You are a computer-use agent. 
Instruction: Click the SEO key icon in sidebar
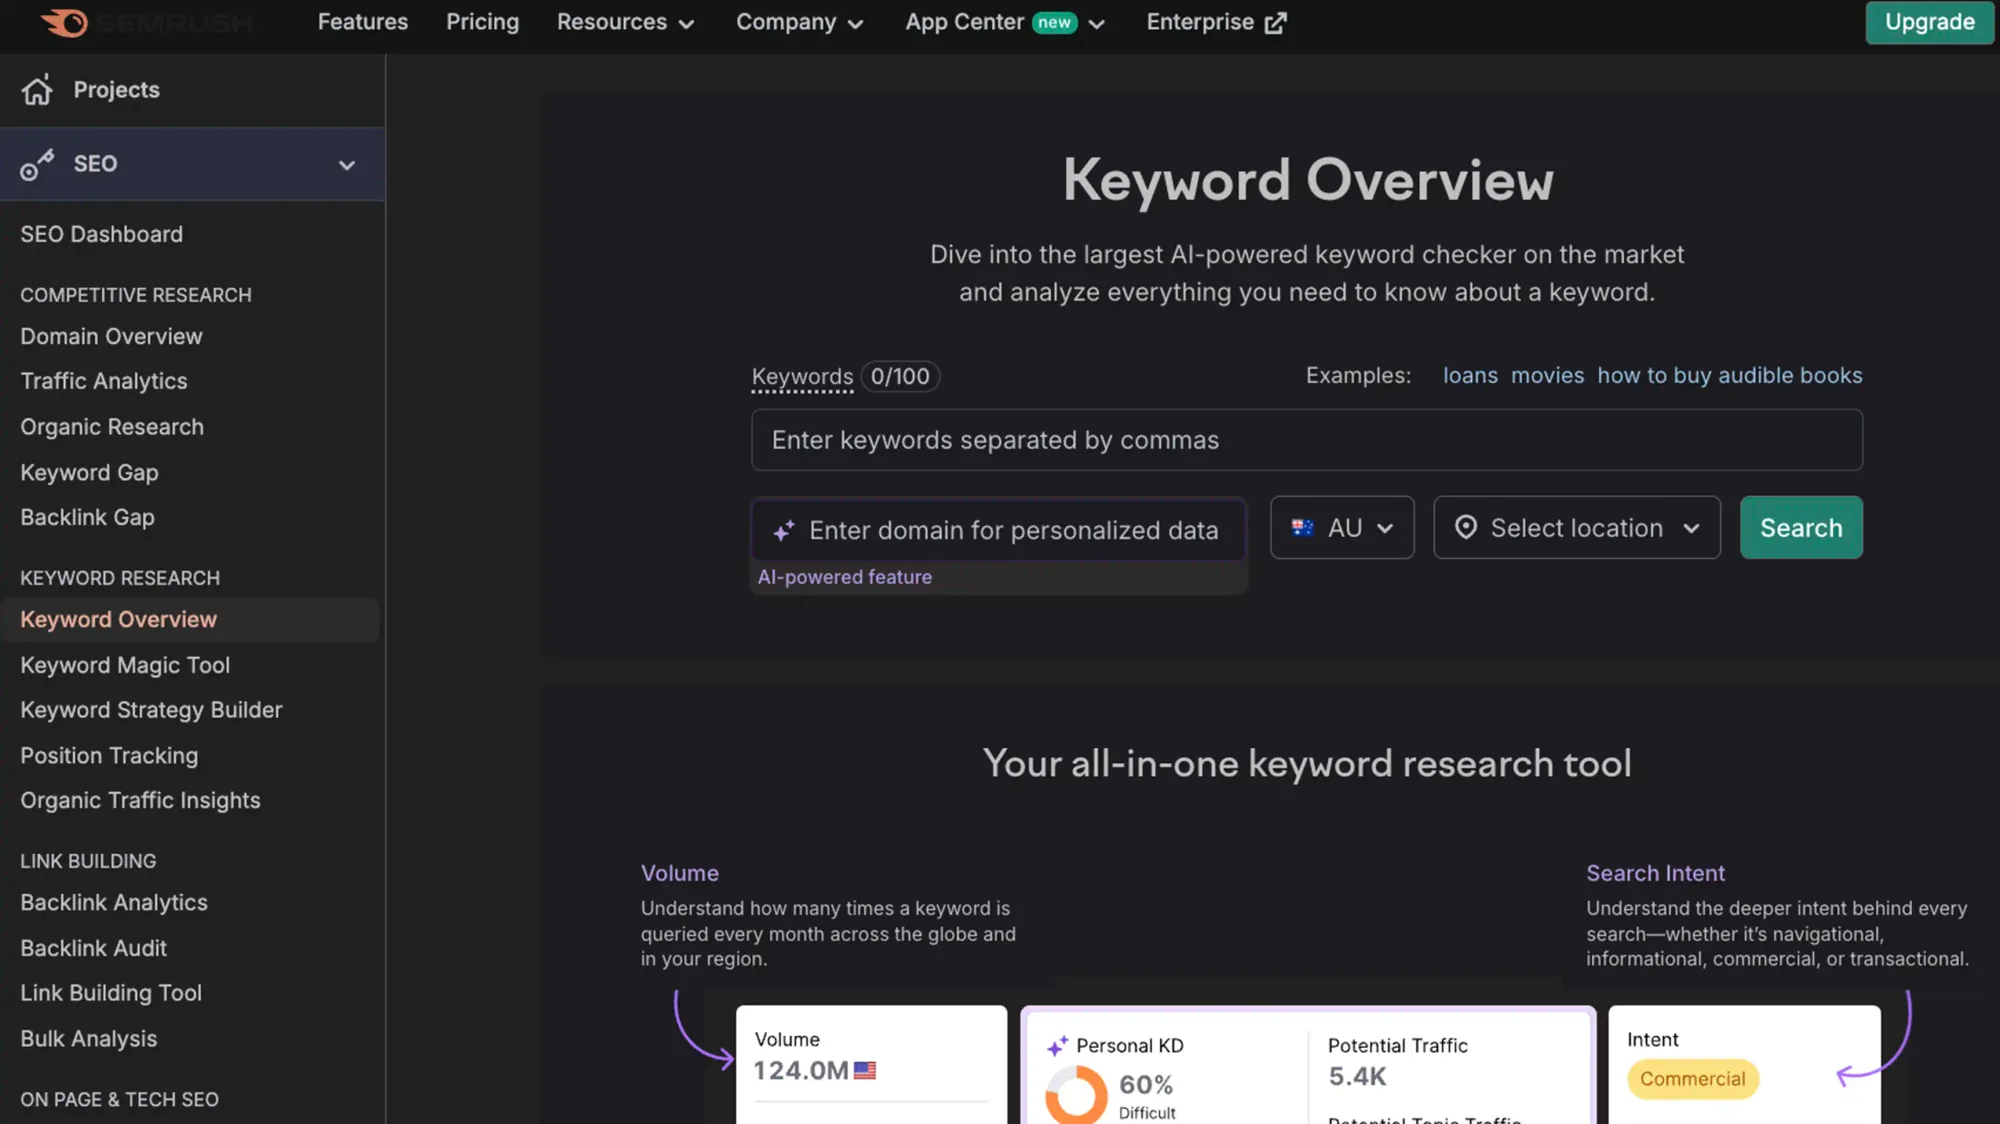tap(37, 164)
